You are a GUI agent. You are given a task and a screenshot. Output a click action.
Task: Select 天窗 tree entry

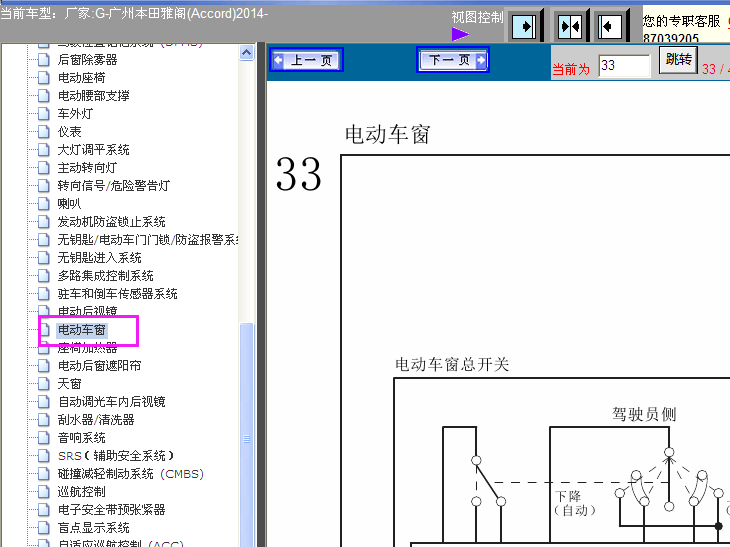(69, 384)
